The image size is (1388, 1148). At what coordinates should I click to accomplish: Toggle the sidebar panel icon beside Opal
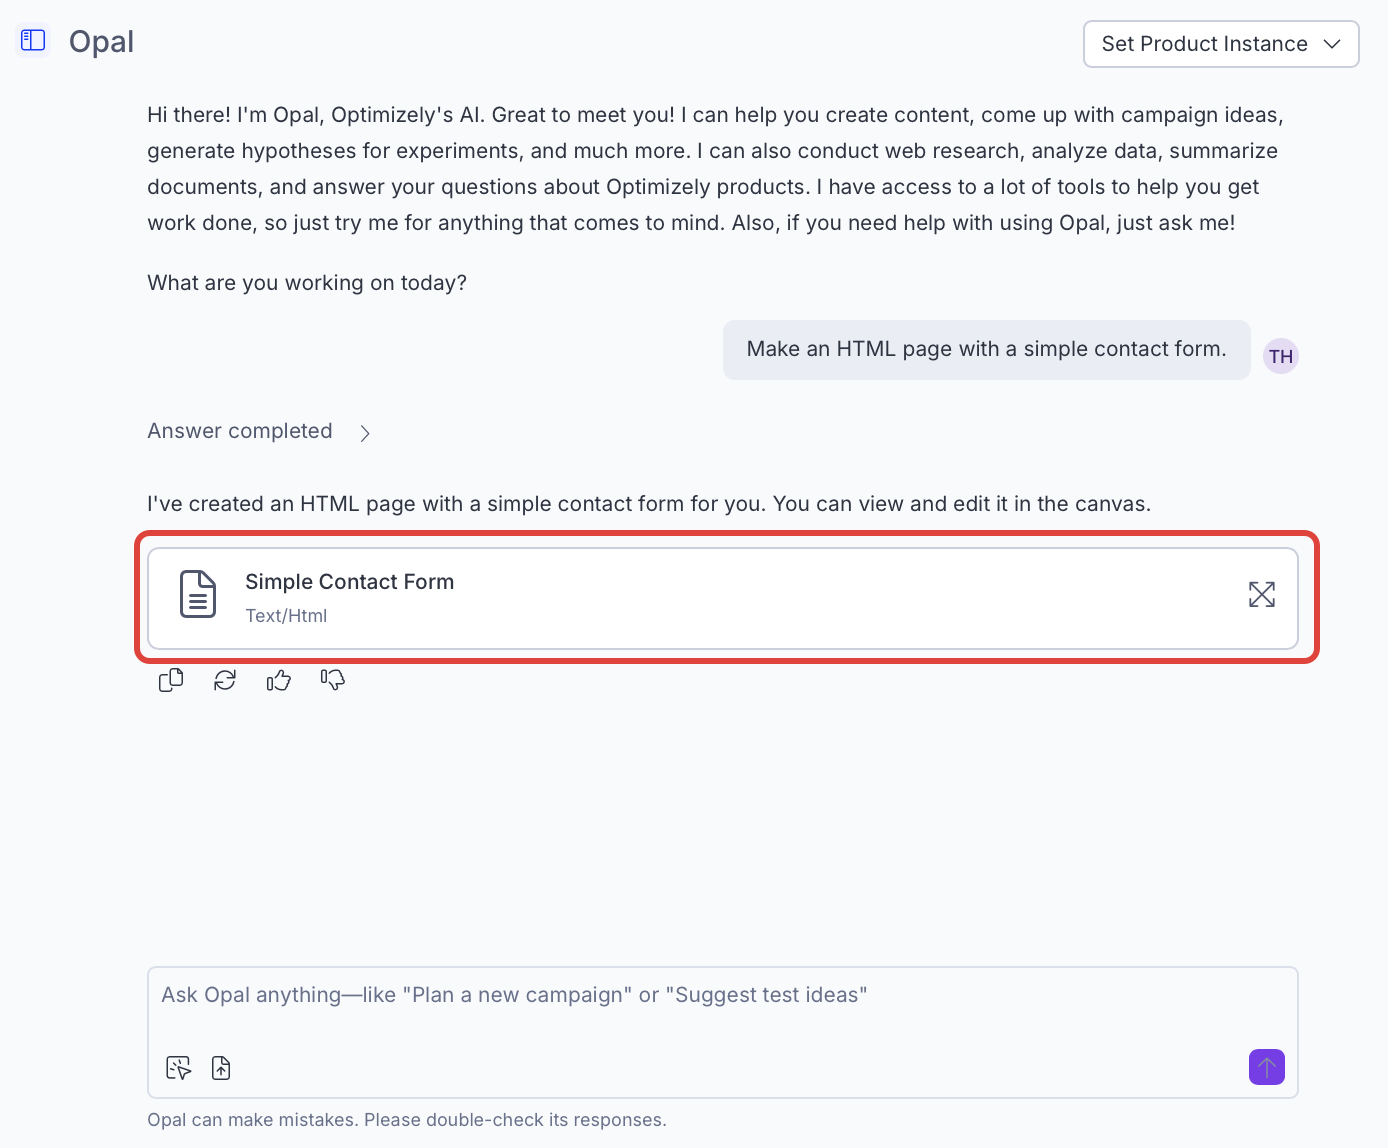pyautogui.click(x=33, y=40)
